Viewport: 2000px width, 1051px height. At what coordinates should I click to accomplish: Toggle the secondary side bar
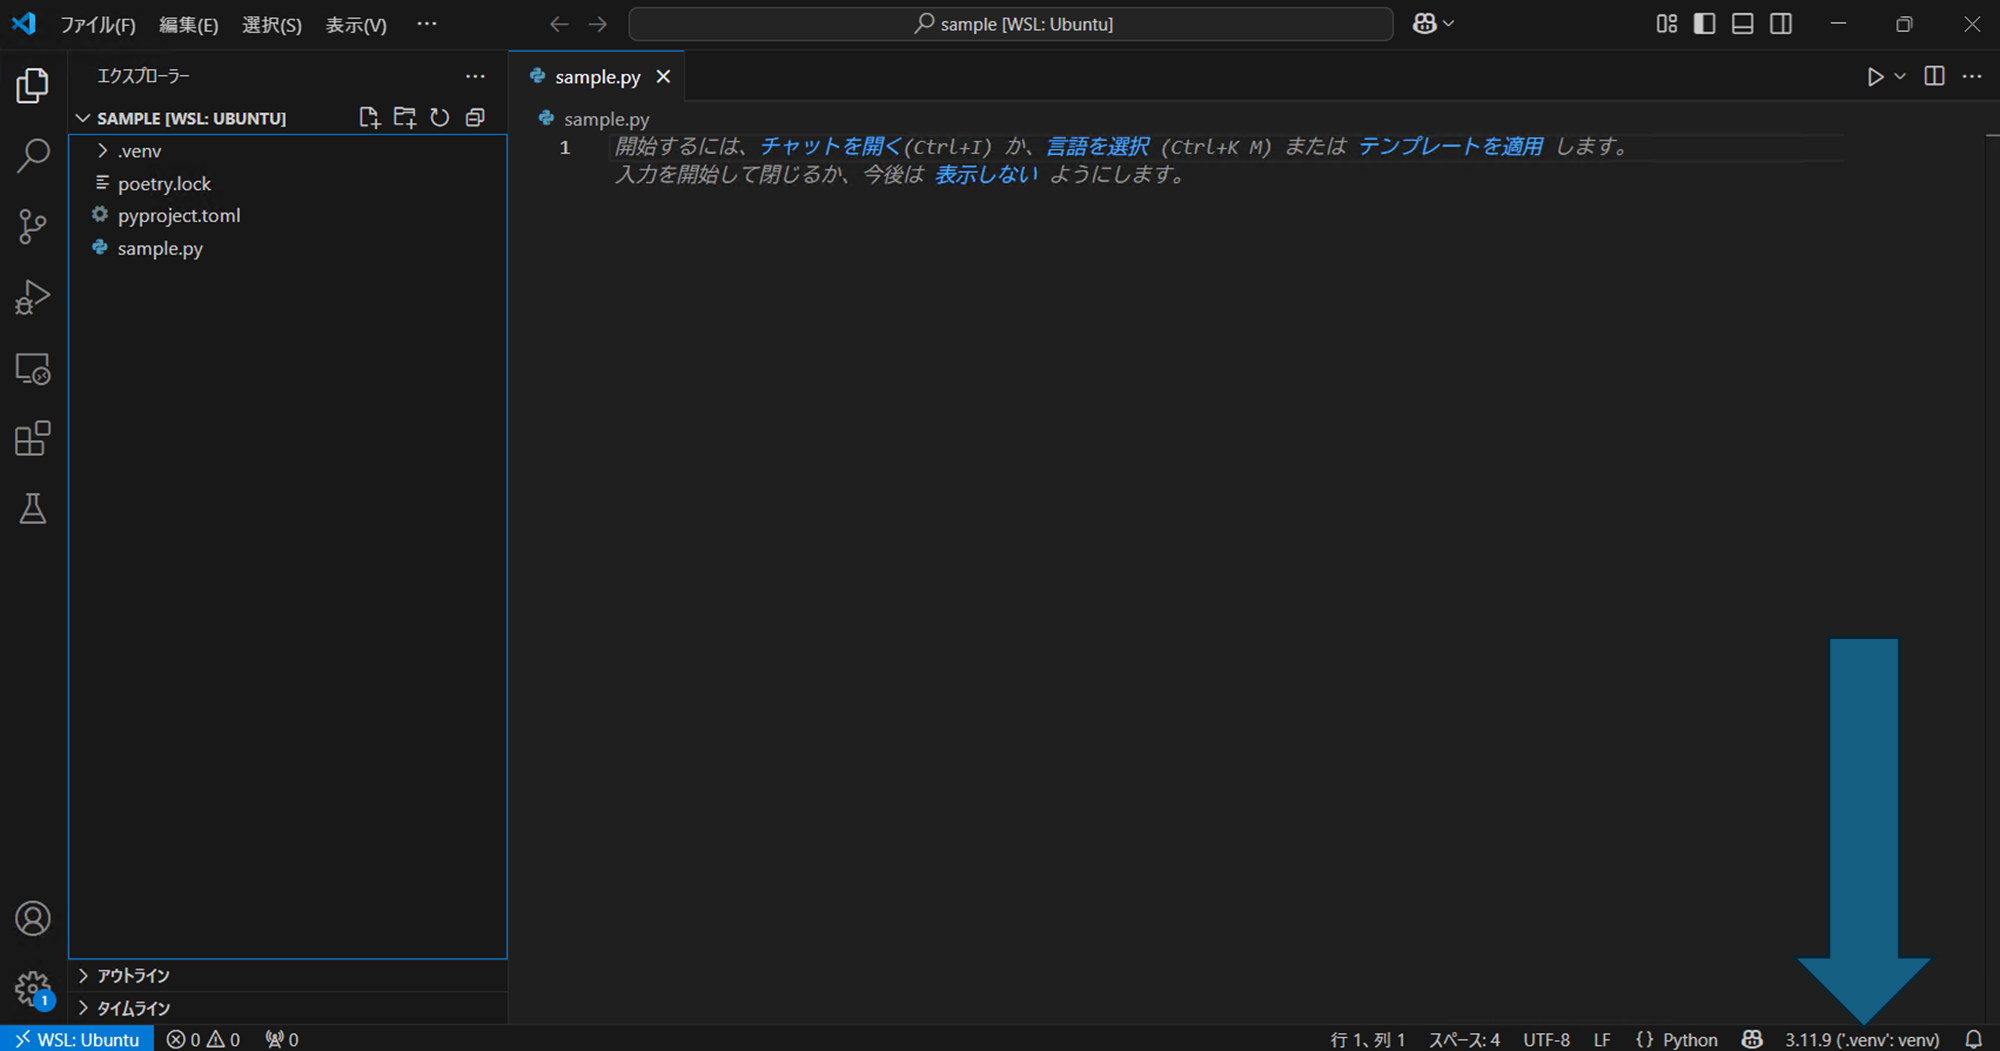[1780, 24]
